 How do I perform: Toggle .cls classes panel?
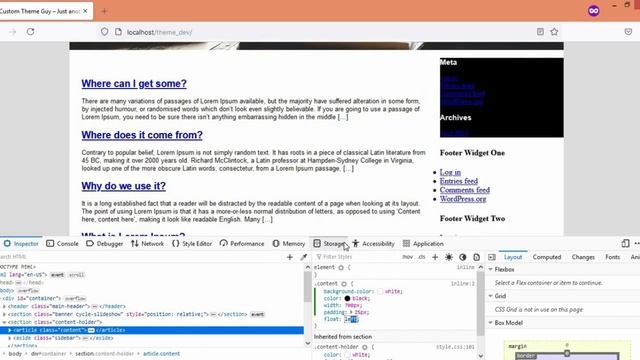[422, 257]
